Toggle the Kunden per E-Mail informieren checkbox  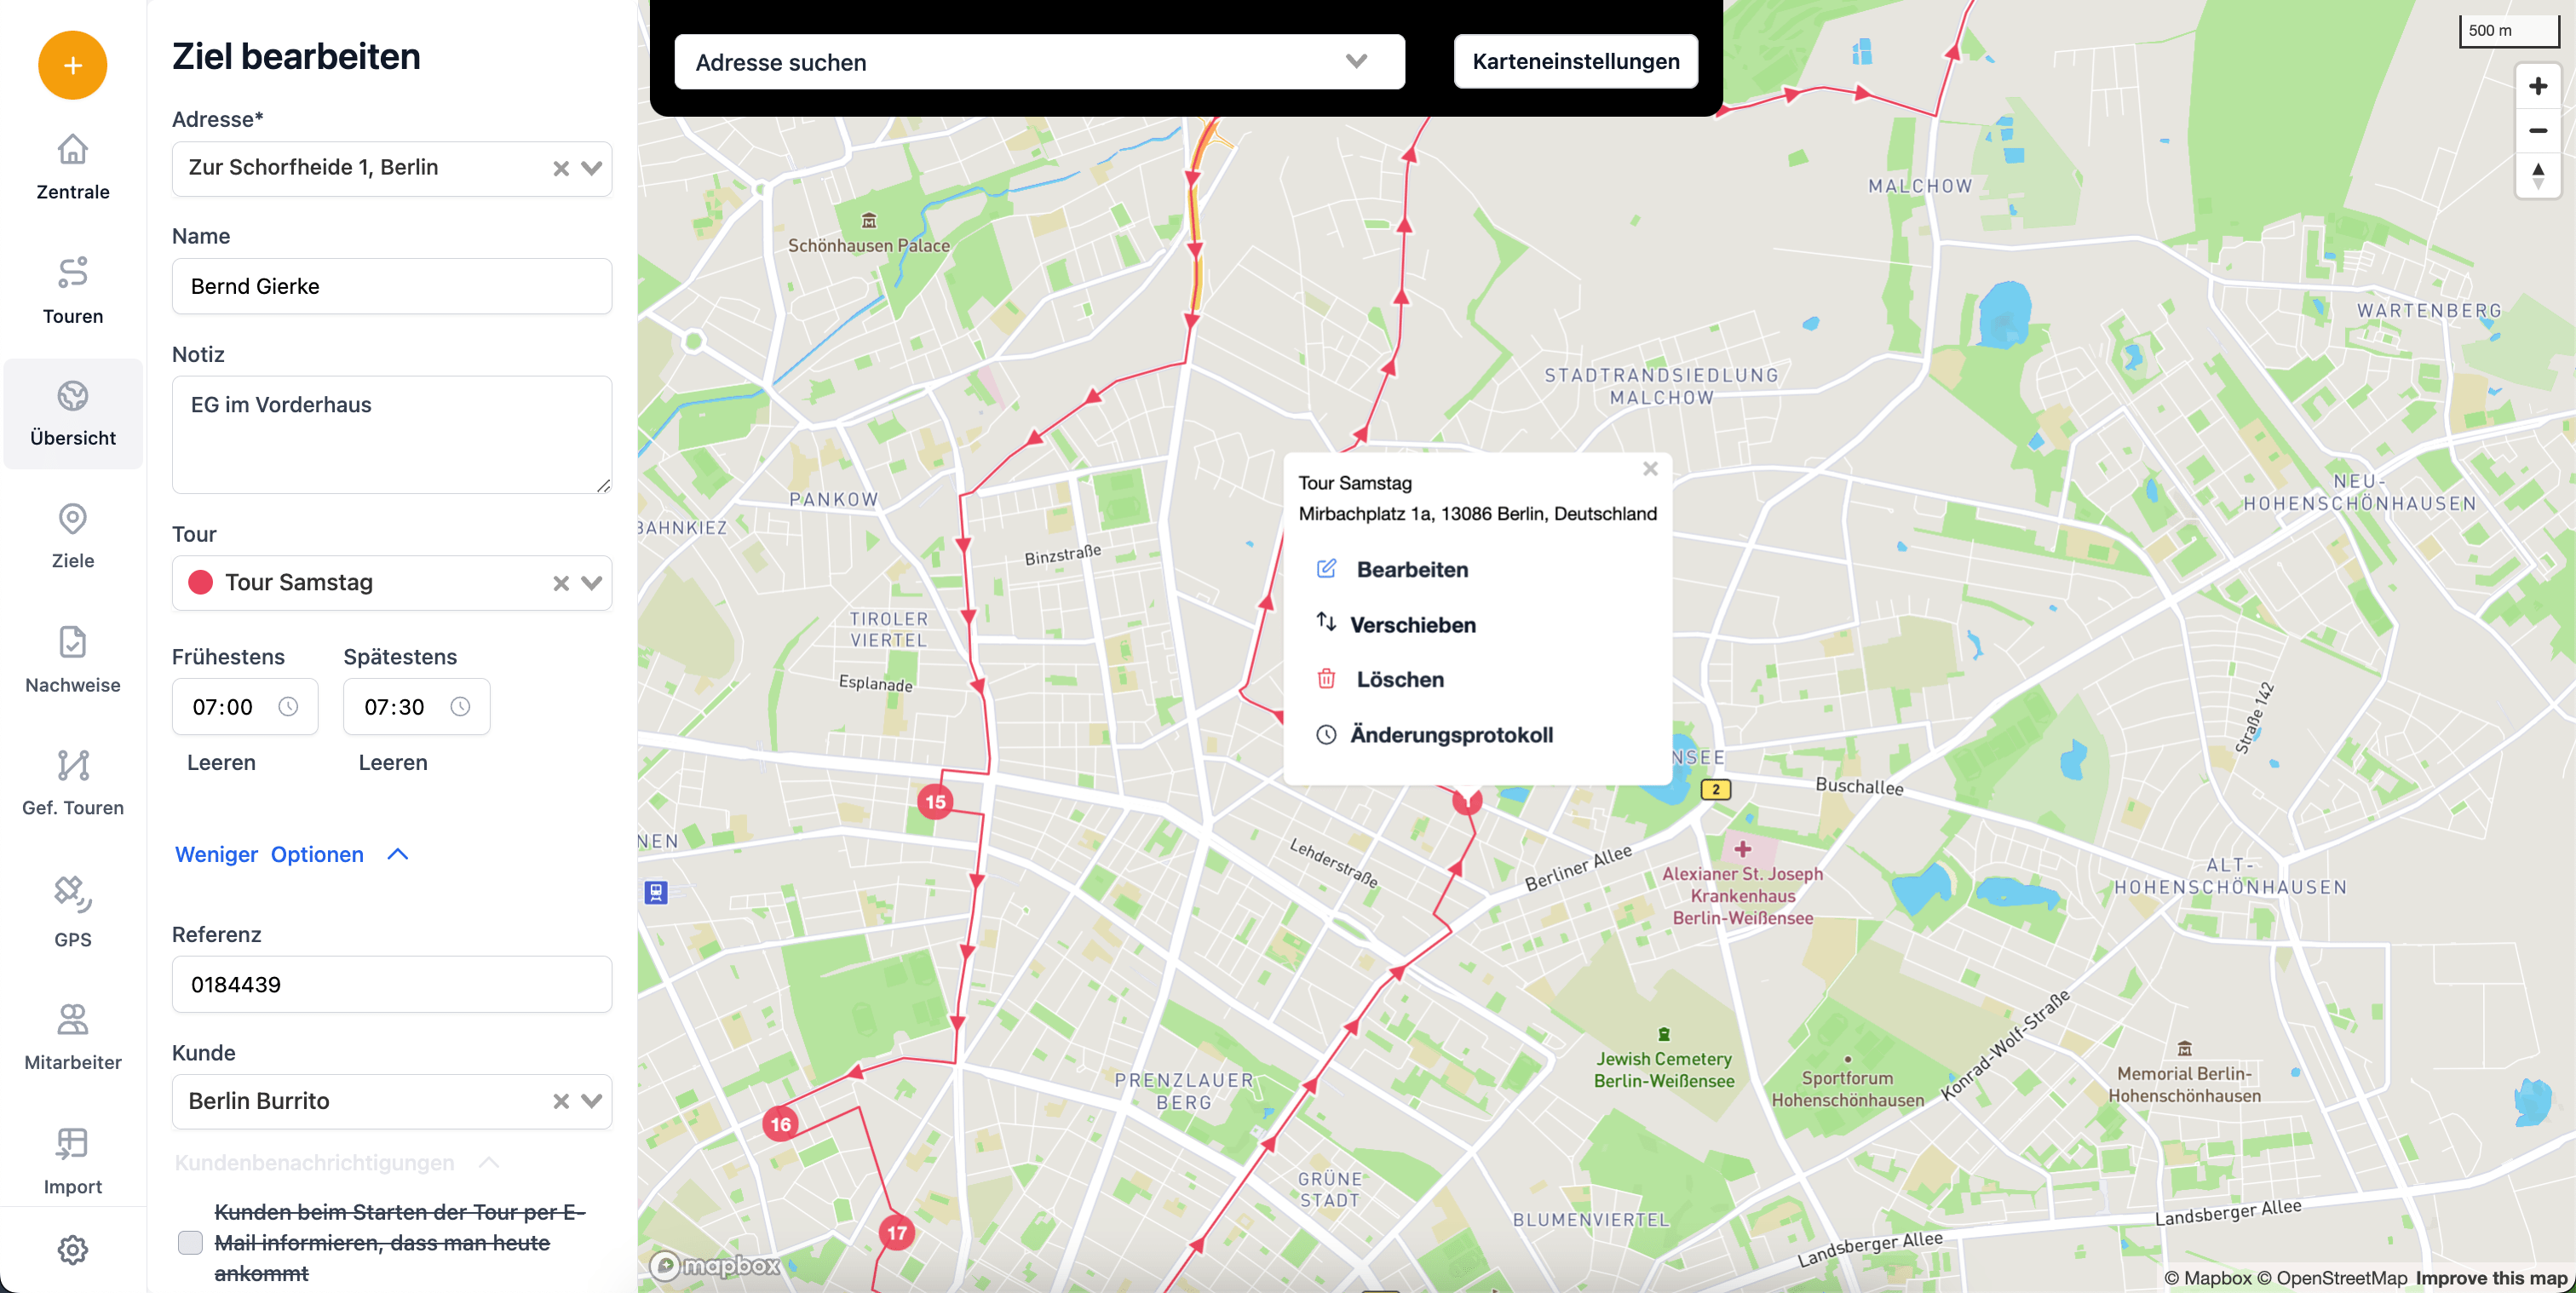pos(190,1242)
